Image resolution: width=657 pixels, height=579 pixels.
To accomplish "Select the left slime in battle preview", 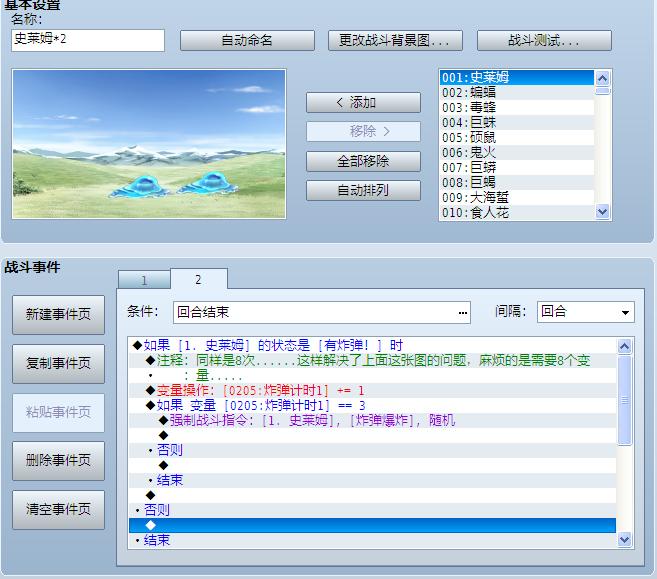I will pos(140,187).
